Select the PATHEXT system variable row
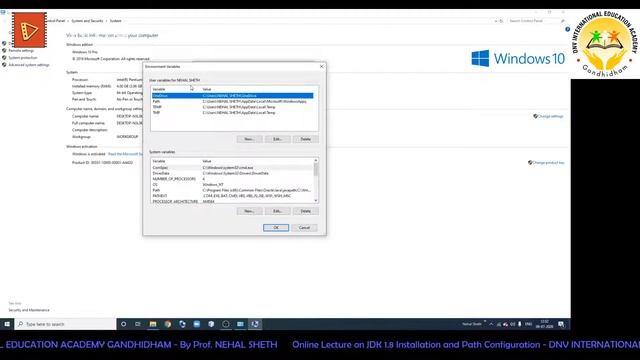The height and width of the screenshot is (360, 640). click(x=232, y=196)
